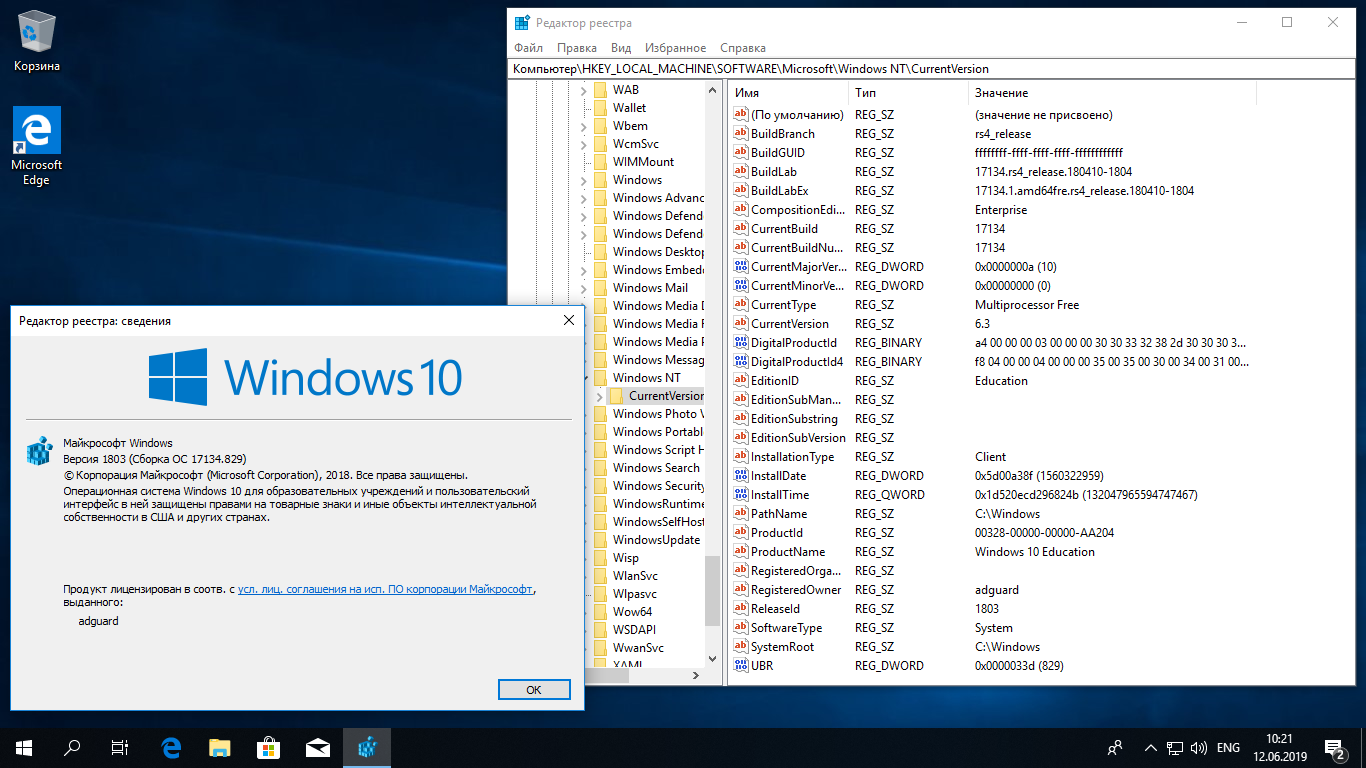Click the ProductName value icon
The width and height of the screenshot is (1366, 768).
pyautogui.click(x=741, y=551)
